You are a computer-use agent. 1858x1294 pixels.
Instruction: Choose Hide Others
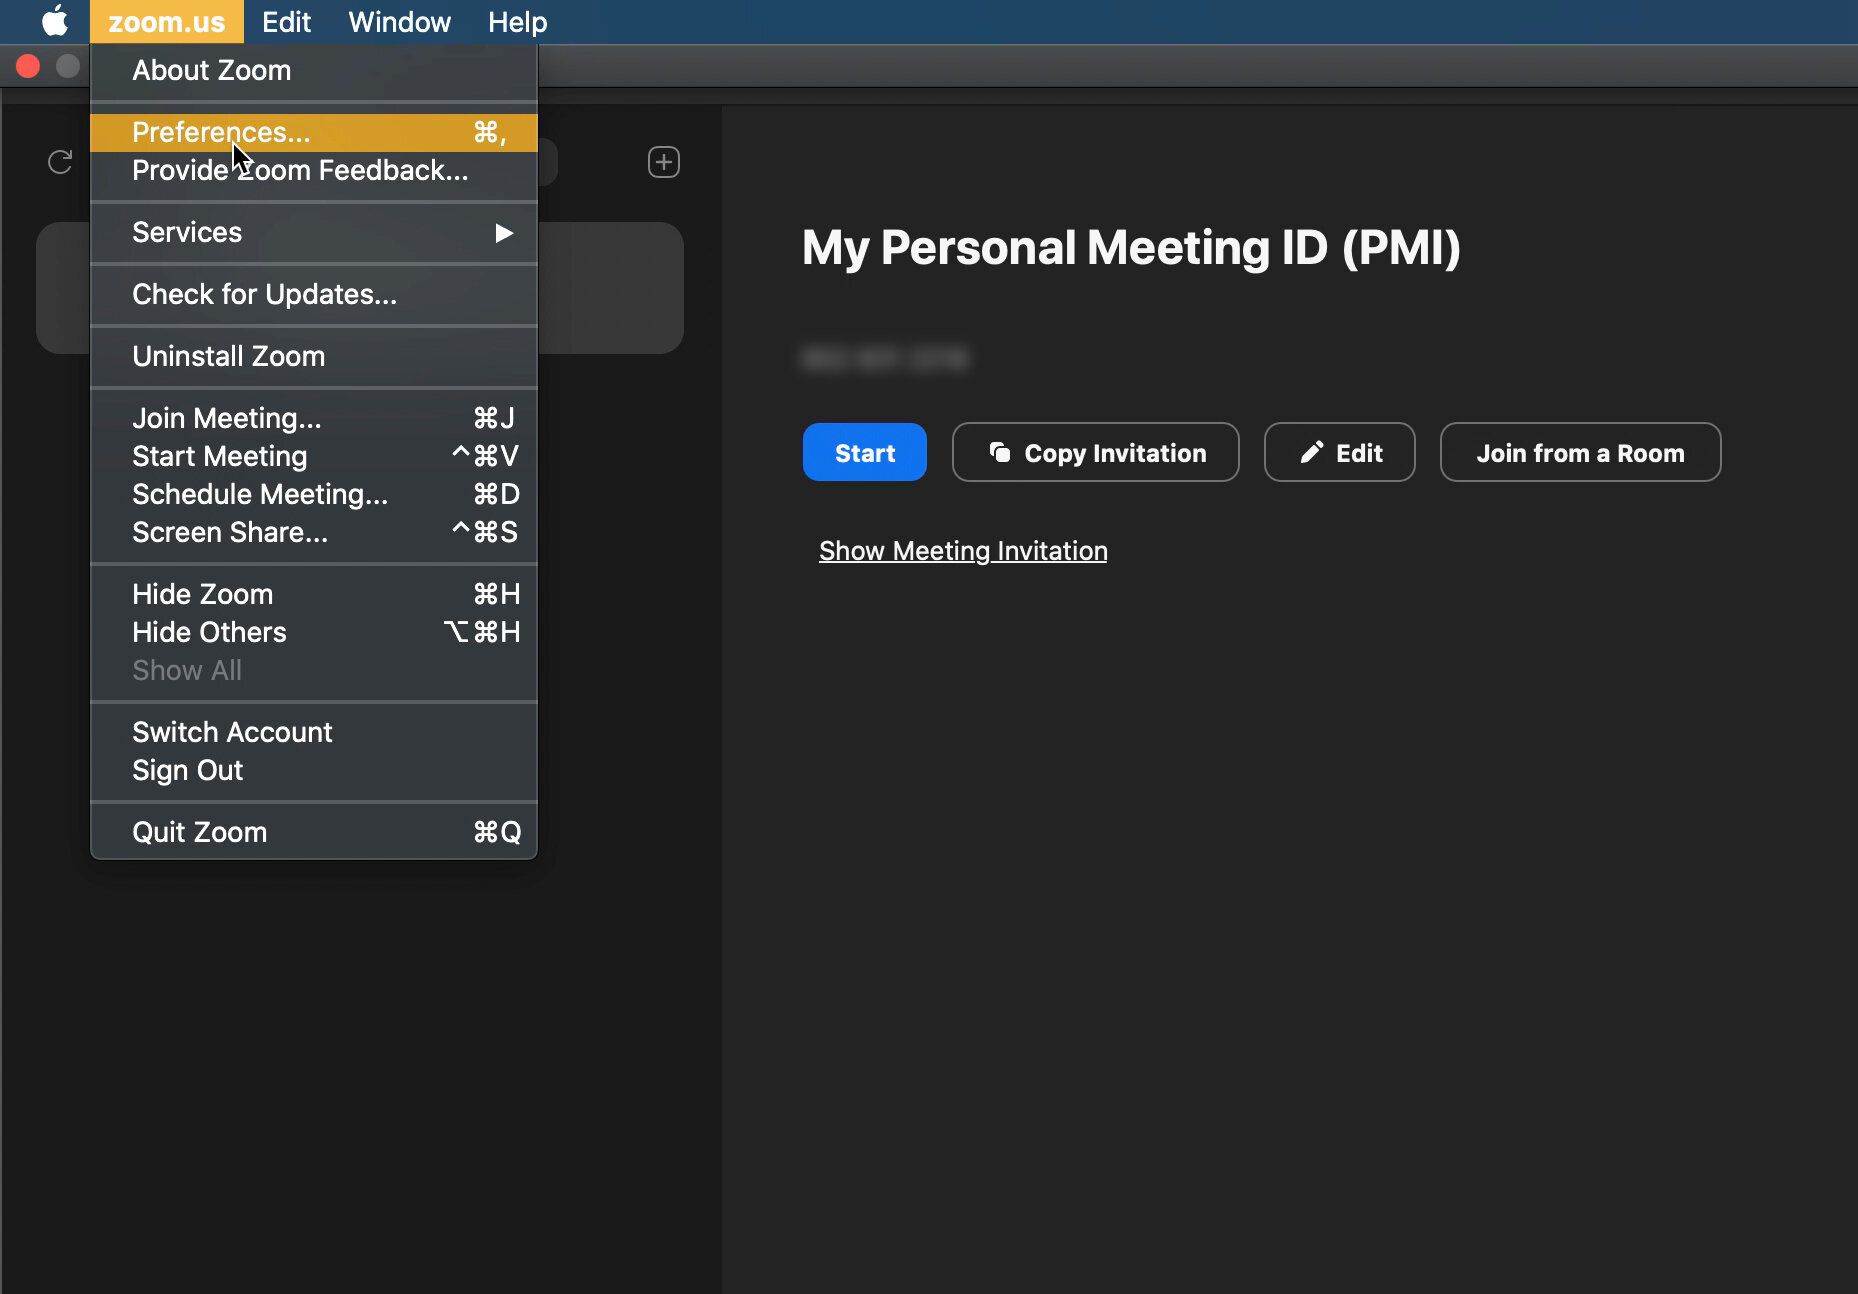click(314, 632)
